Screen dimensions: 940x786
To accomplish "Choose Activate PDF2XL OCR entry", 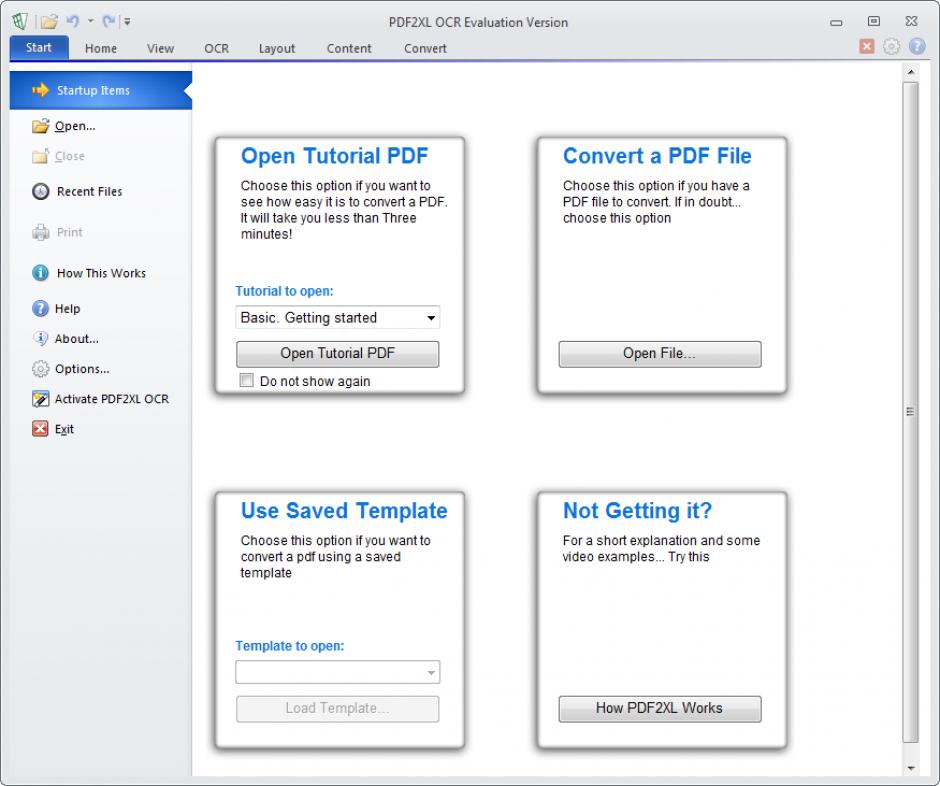I will tap(112, 399).
